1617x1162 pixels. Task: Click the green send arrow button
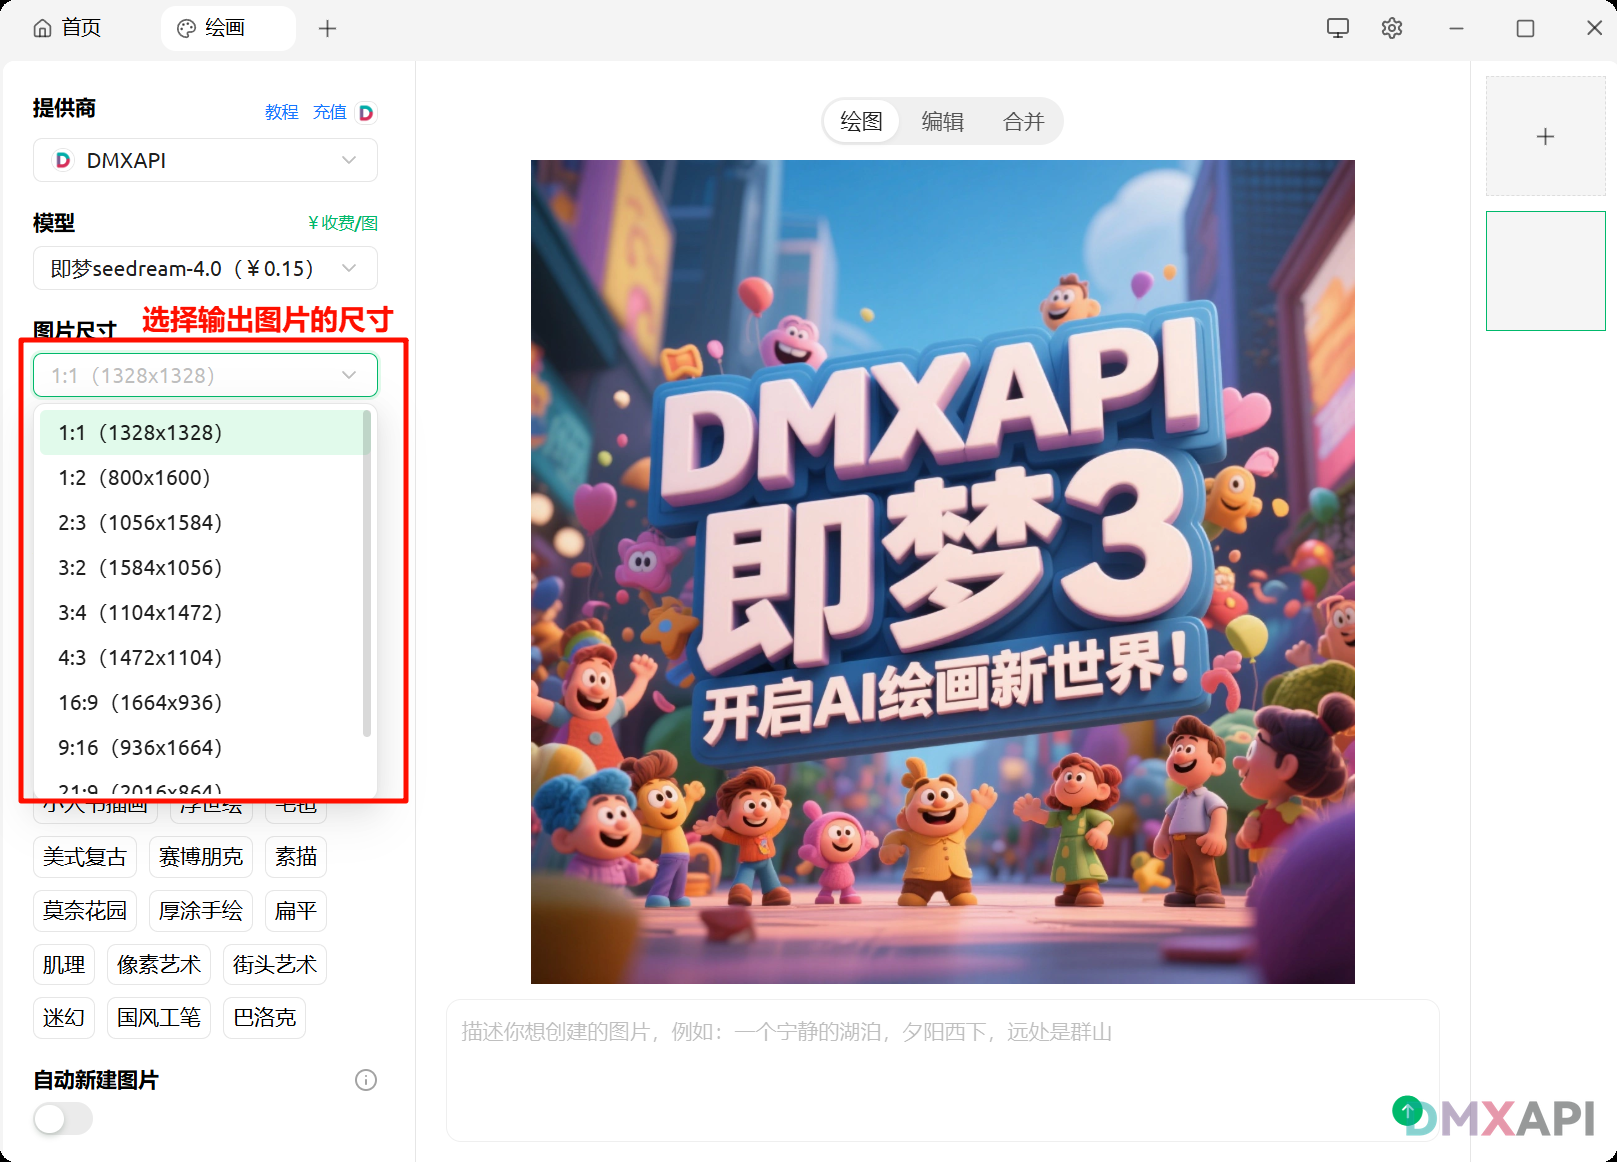(1407, 1110)
